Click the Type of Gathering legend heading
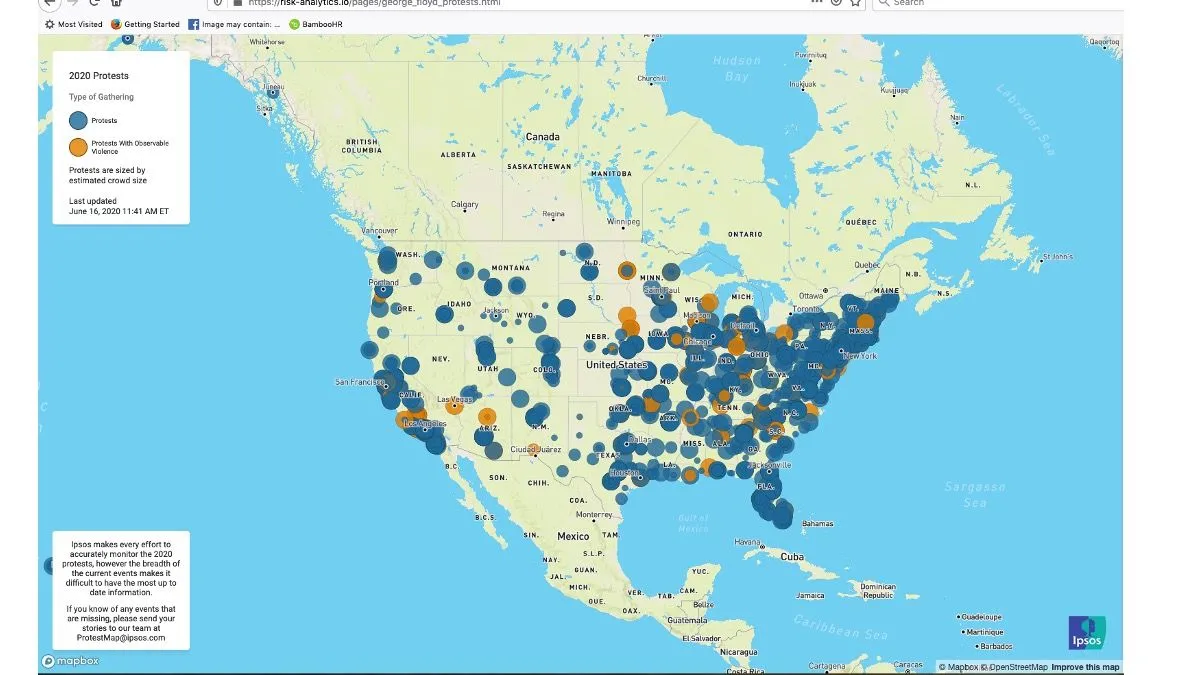The height and width of the screenshot is (675, 1200). pyautogui.click(x=101, y=97)
